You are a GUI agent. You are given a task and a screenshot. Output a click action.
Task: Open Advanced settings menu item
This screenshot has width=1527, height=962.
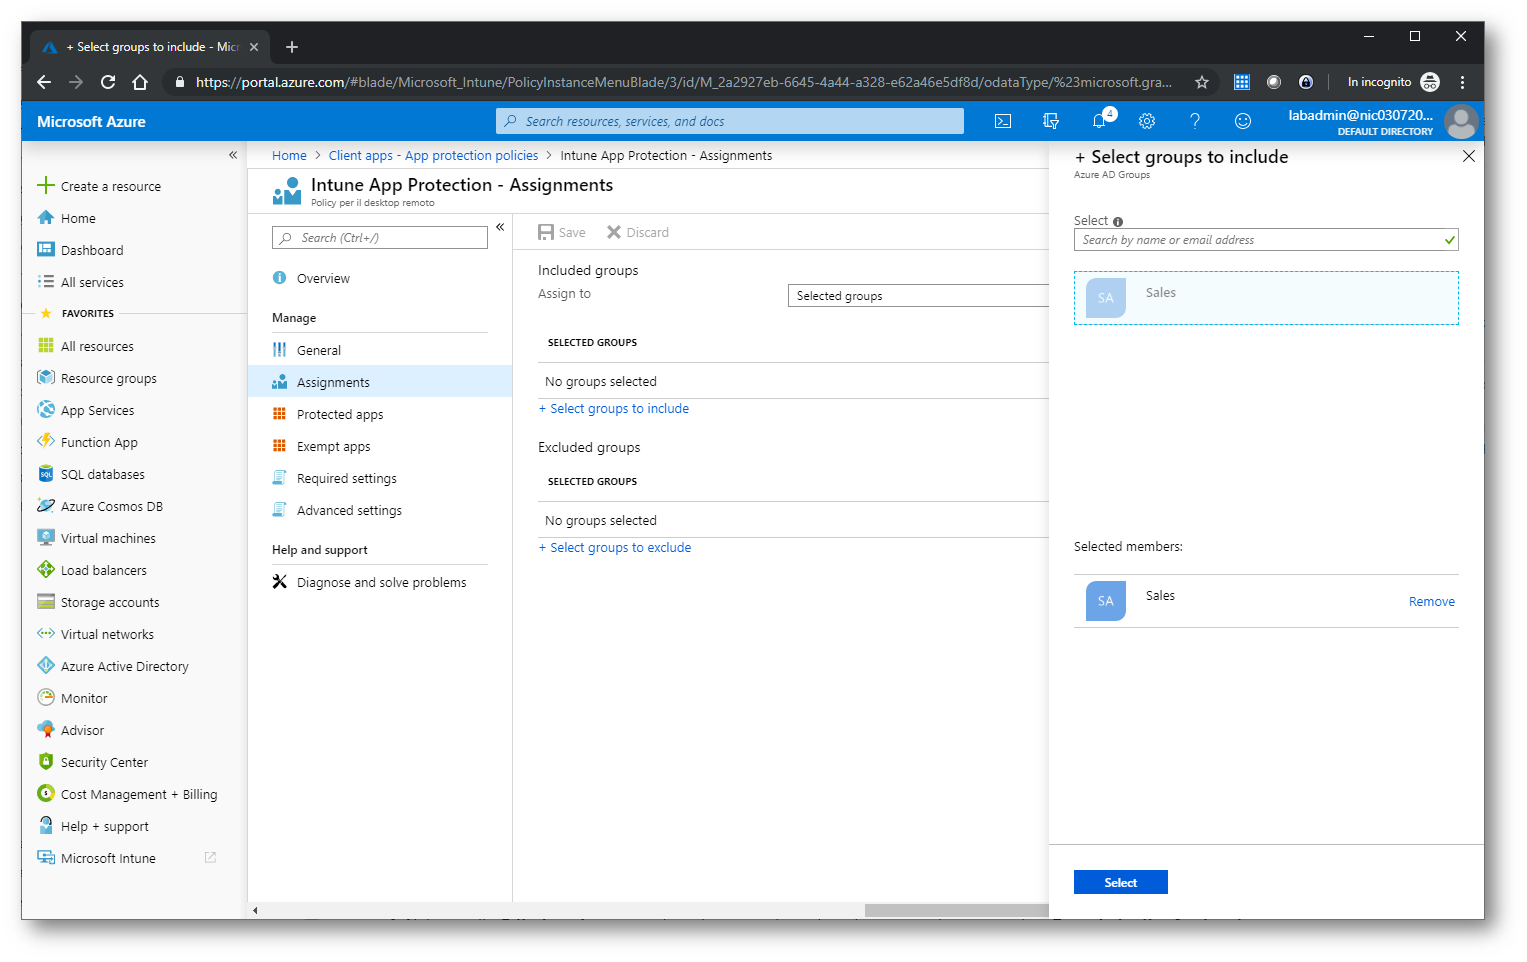point(349,510)
